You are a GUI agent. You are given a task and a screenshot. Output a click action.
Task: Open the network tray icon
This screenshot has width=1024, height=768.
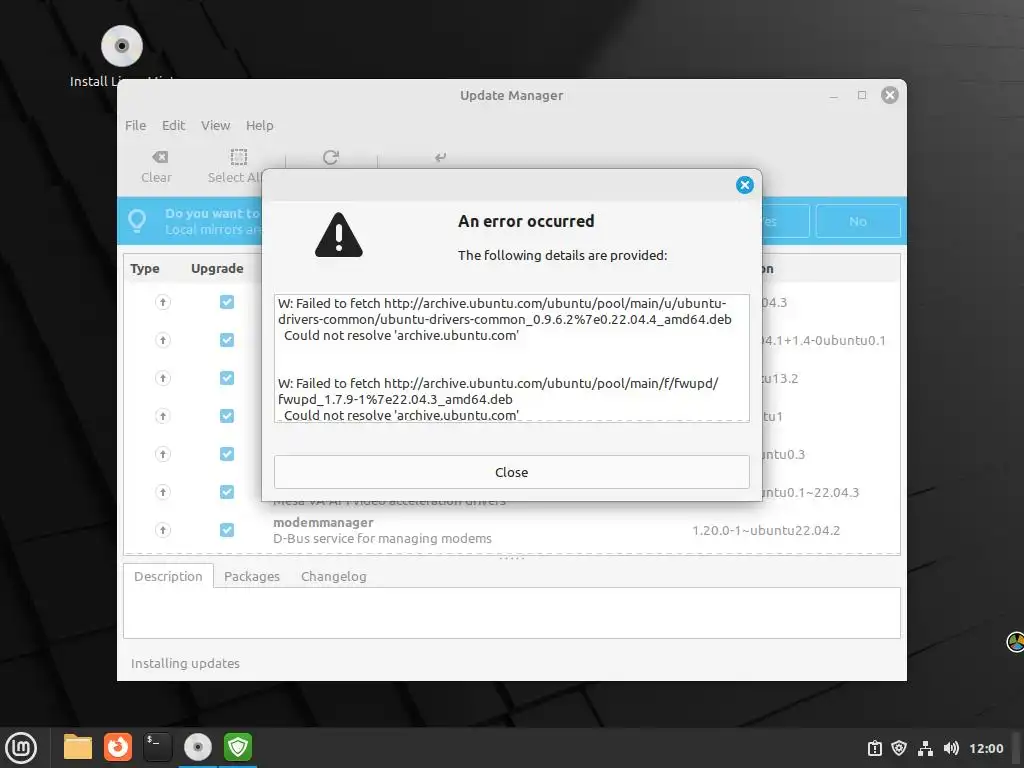click(x=925, y=748)
